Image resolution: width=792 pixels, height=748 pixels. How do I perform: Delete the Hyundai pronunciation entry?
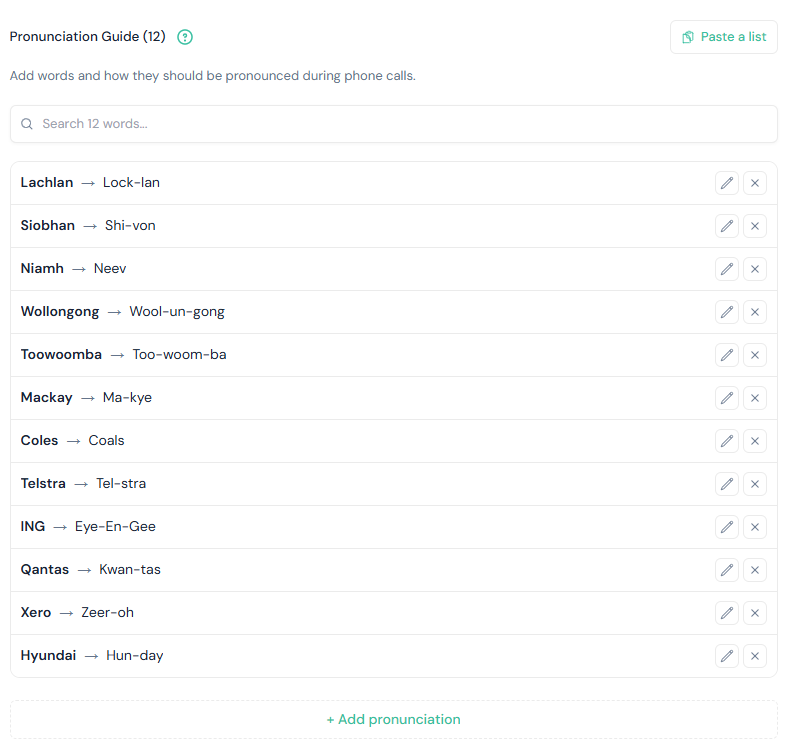pos(755,656)
